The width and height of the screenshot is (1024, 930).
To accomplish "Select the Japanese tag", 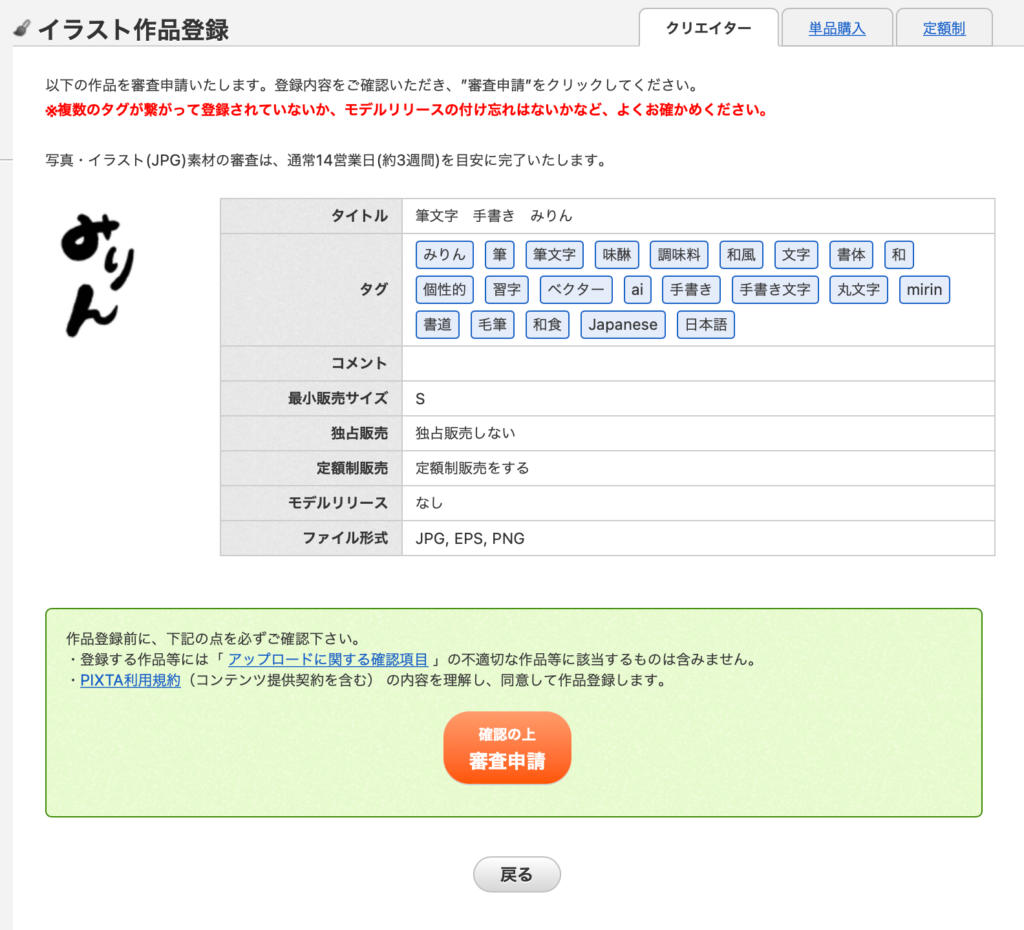I will (622, 324).
